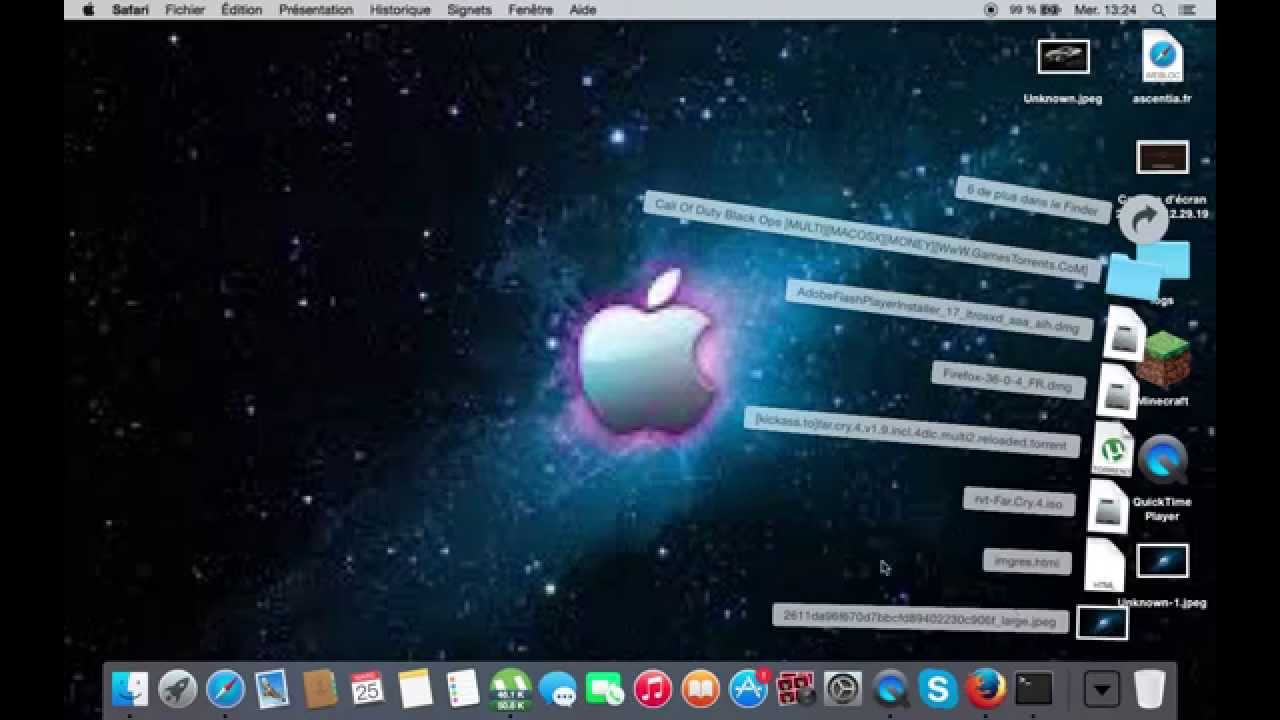Open App Store icon with badge

[x=748, y=688]
